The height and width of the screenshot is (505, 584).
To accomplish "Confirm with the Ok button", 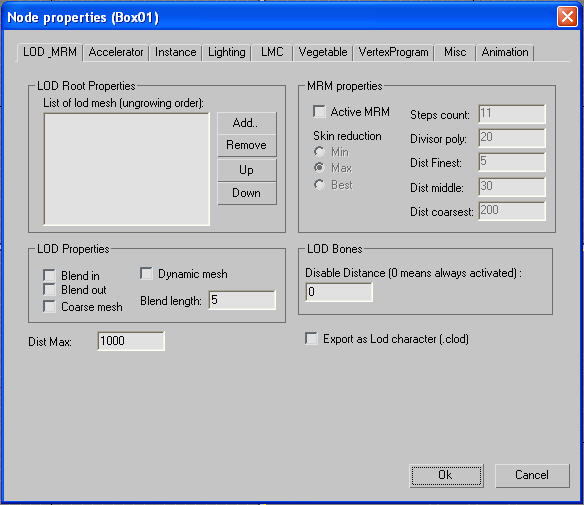I will tap(447, 475).
